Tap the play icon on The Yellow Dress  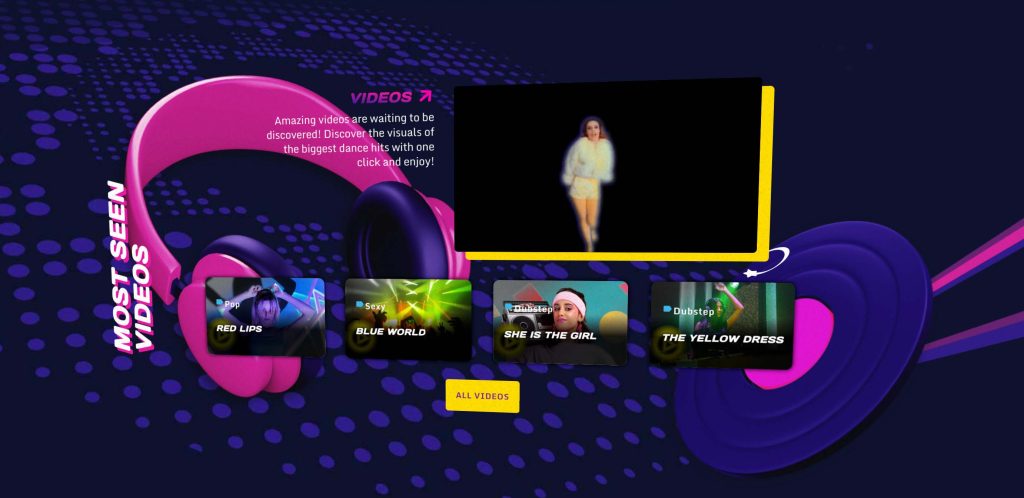(670, 341)
